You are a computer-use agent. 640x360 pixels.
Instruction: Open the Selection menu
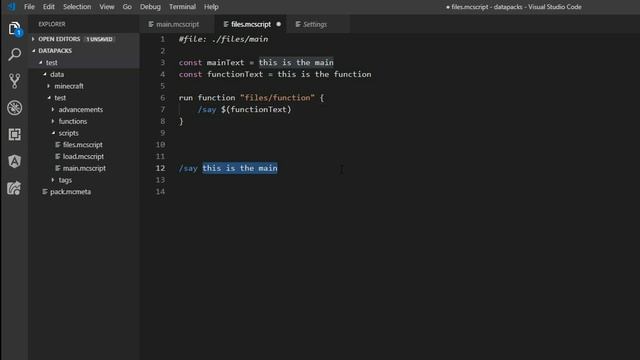[77, 7]
